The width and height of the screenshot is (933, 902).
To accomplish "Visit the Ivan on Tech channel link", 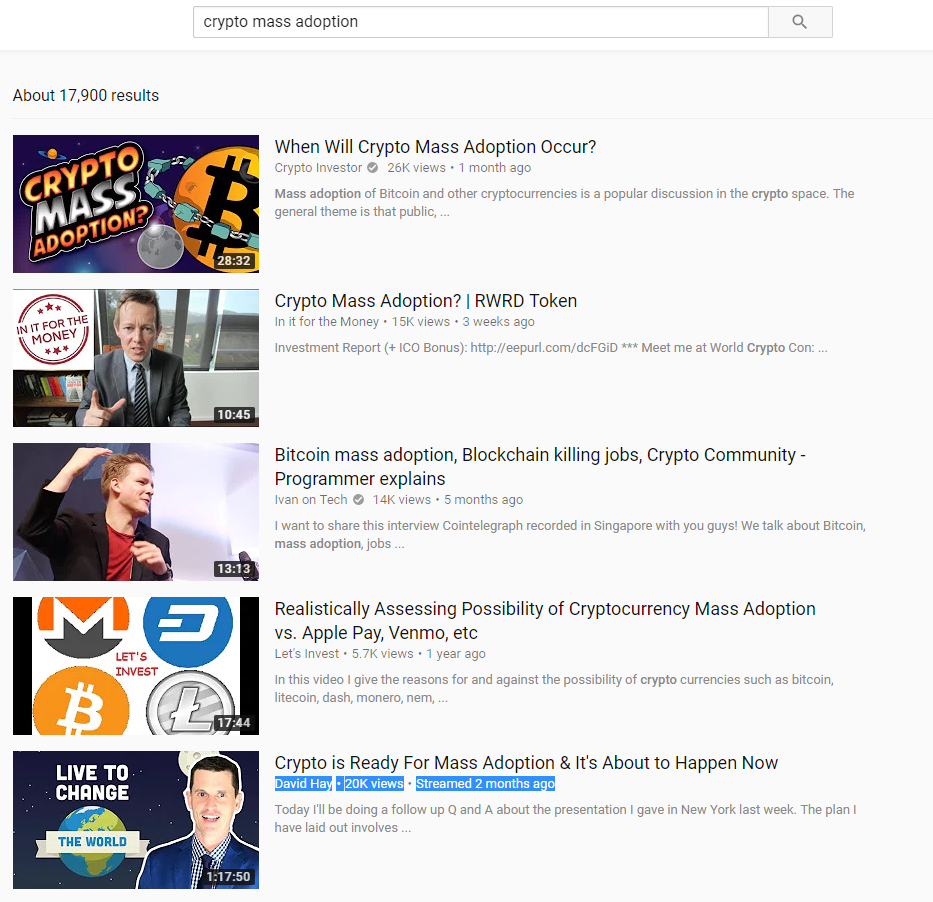I will point(311,500).
